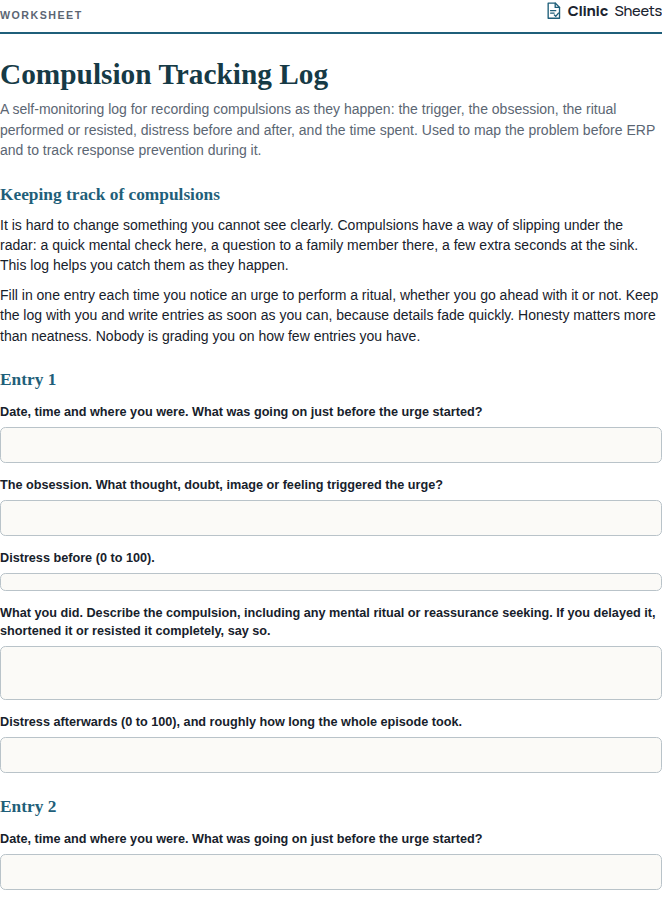Click the self-monitoring log description paragraph
662x900 pixels.
[327, 130]
